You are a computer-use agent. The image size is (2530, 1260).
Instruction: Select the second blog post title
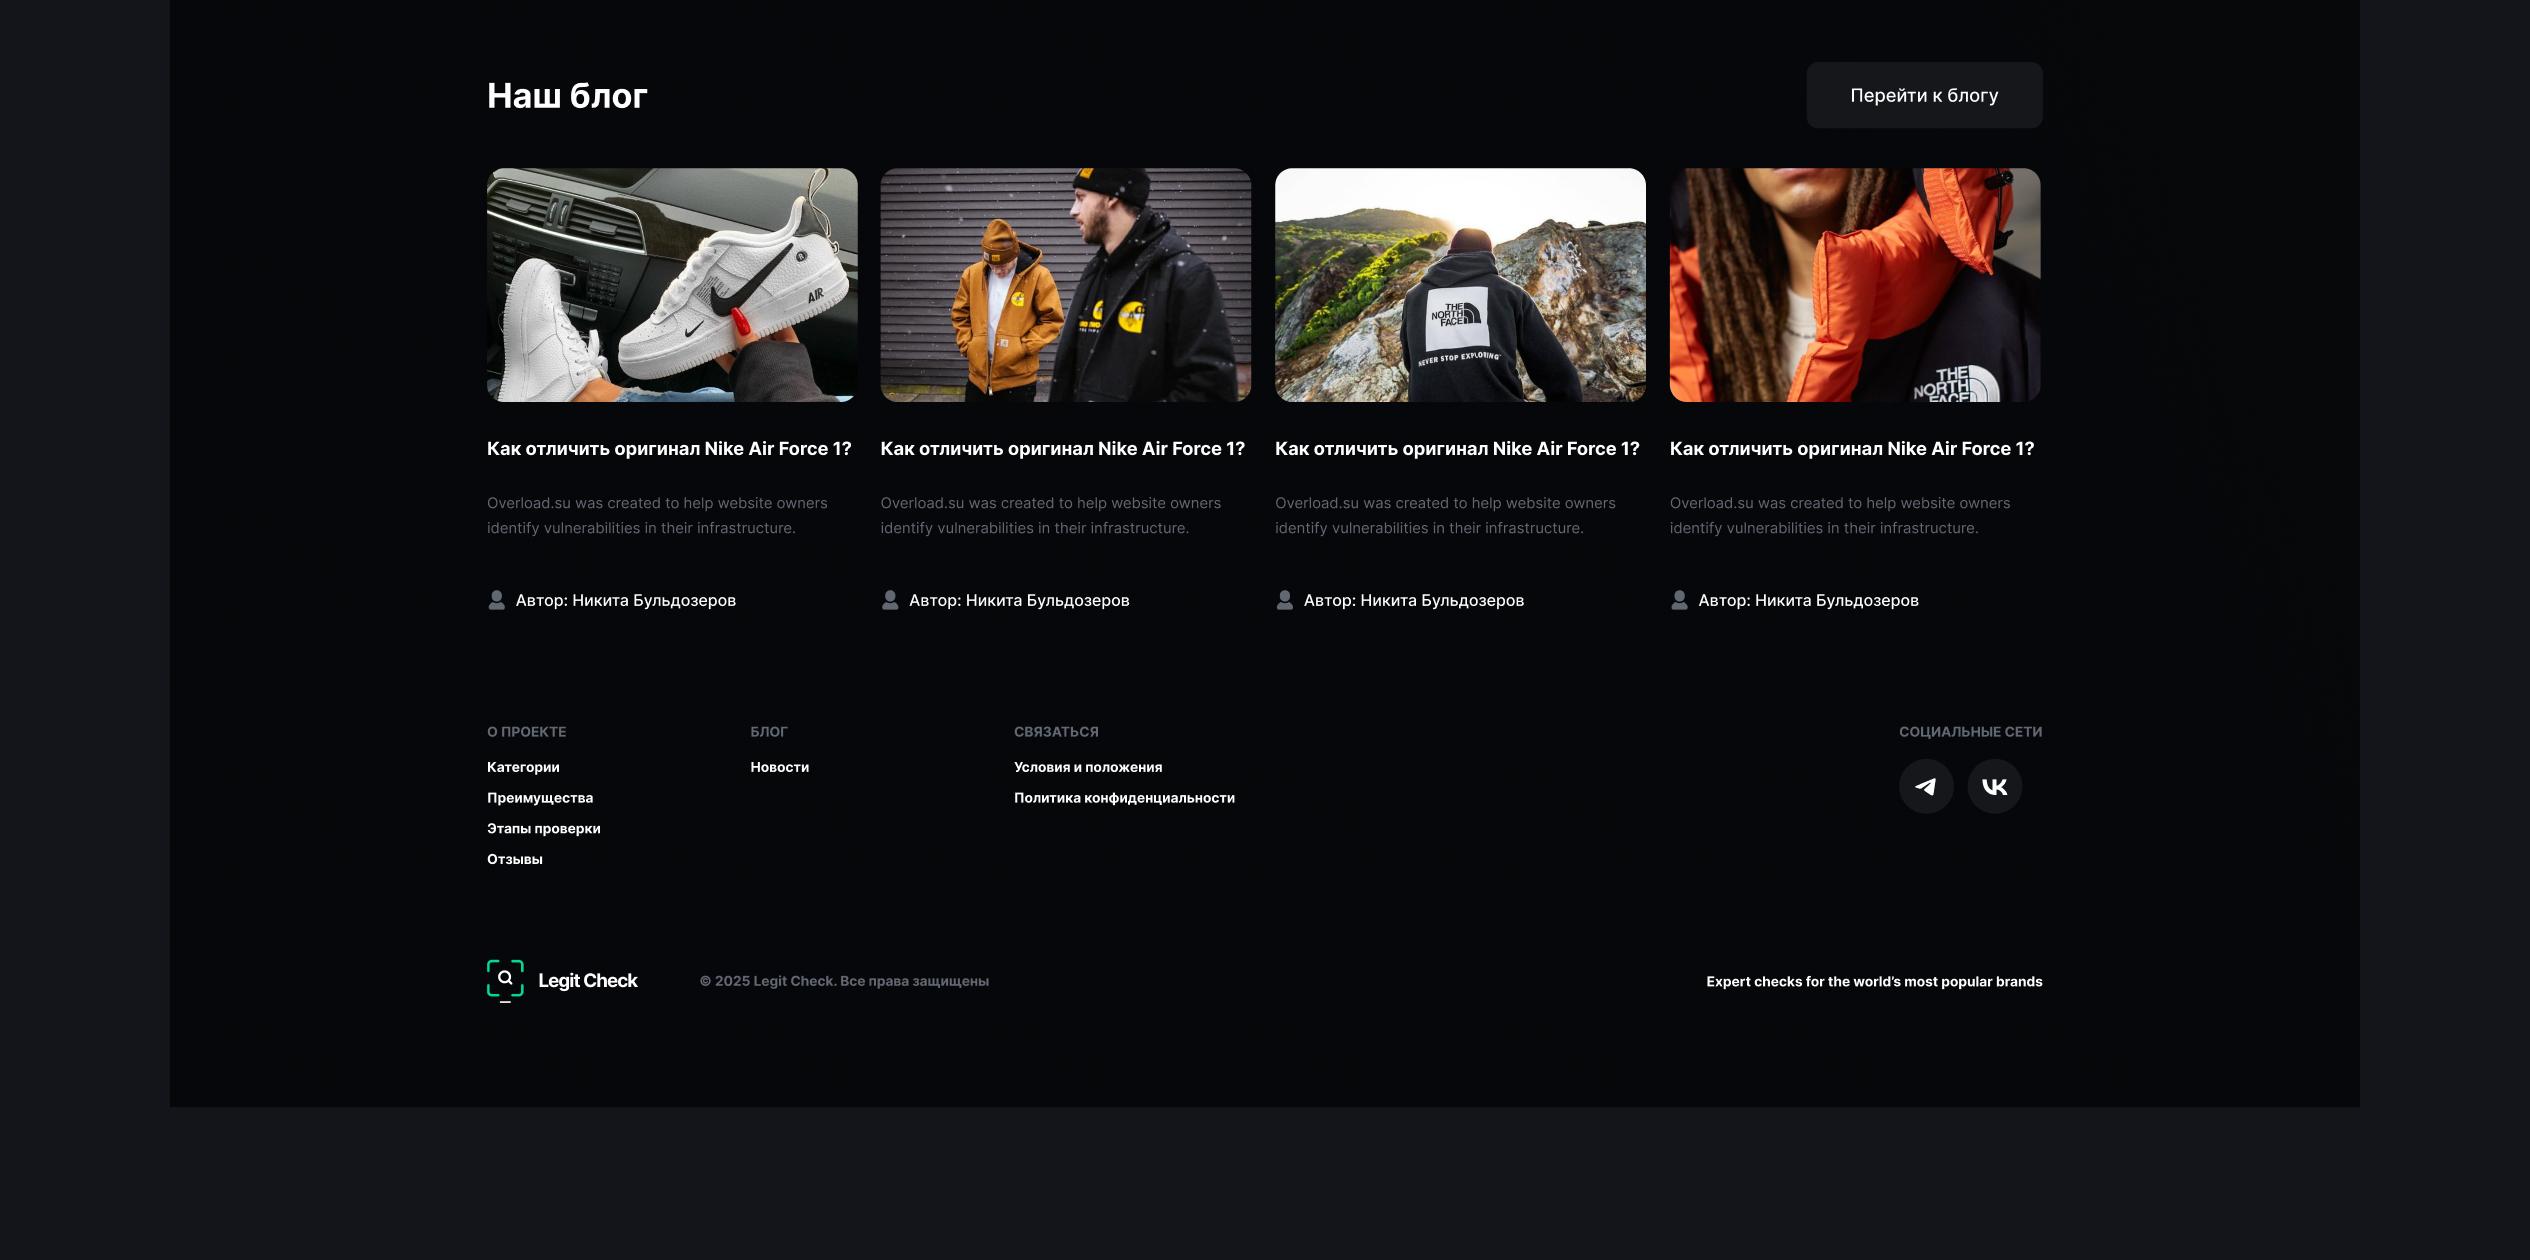[x=1062, y=449]
